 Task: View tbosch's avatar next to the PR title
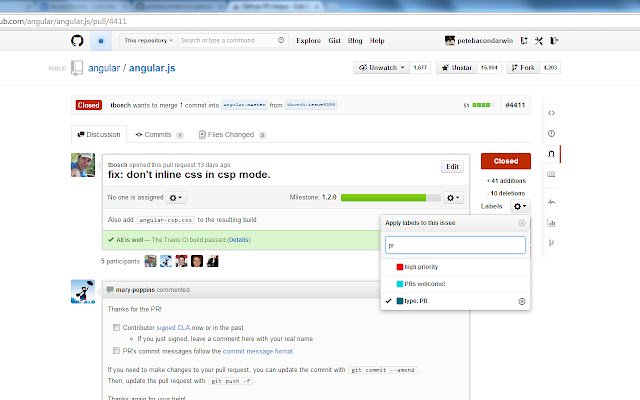tap(83, 165)
